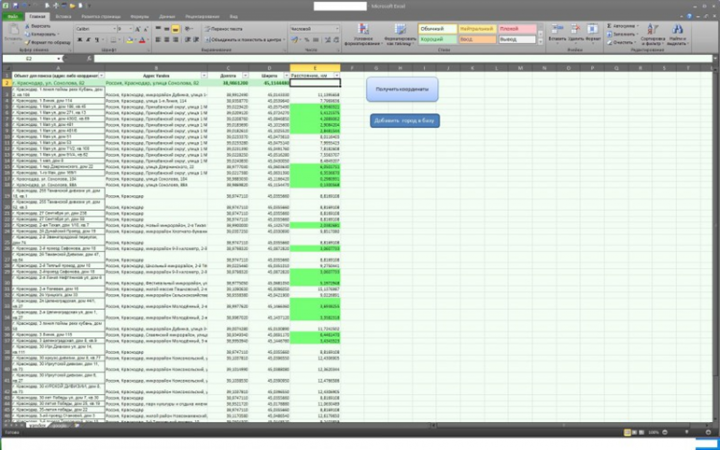Screen dimensions: 720x450
Task: Open the Файл tab
Action: pos(12,17)
